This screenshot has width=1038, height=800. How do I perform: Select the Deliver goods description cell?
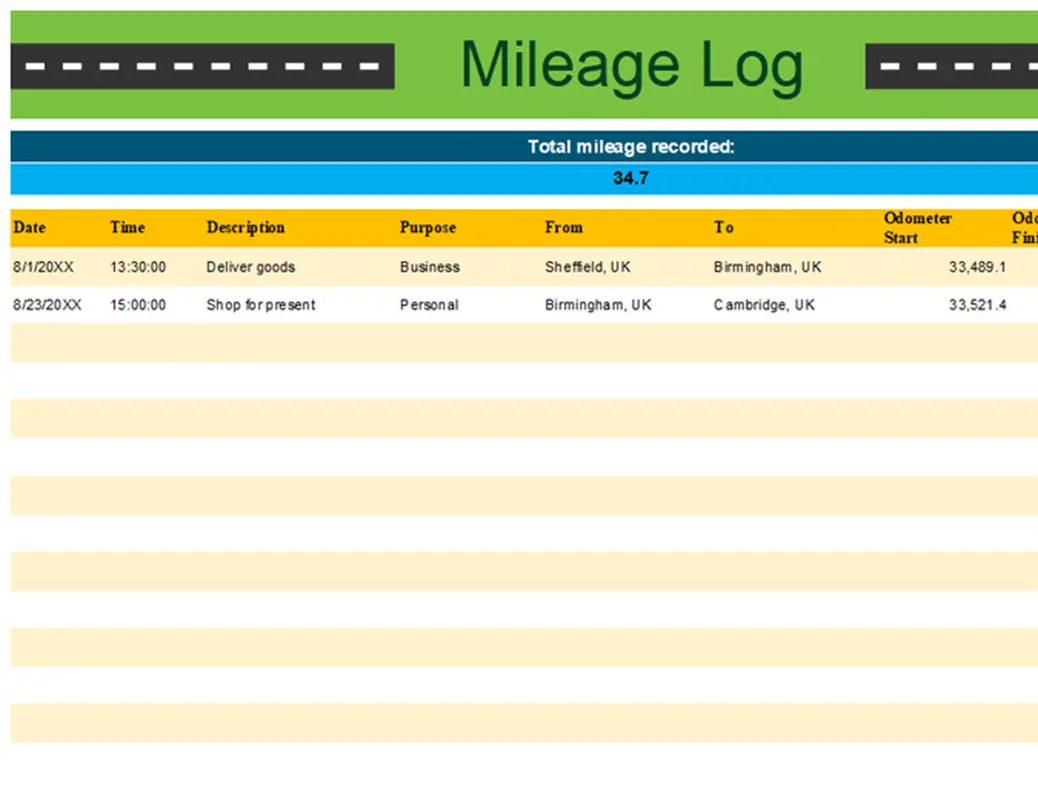tap(251, 267)
